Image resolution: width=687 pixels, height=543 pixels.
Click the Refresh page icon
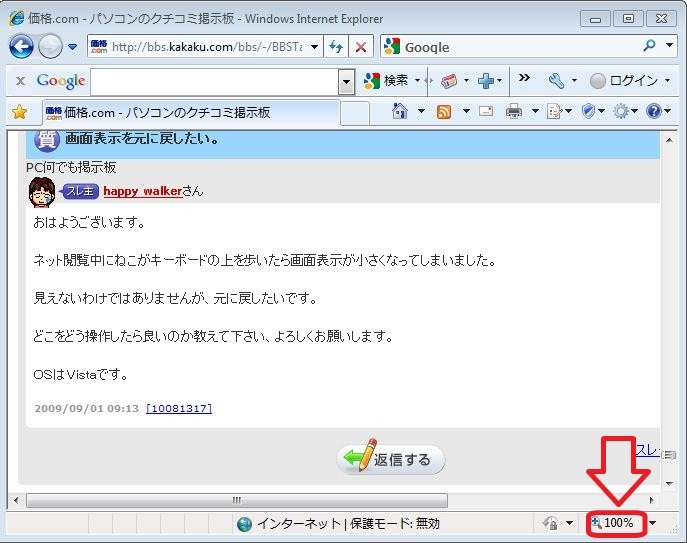pos(336,46)
